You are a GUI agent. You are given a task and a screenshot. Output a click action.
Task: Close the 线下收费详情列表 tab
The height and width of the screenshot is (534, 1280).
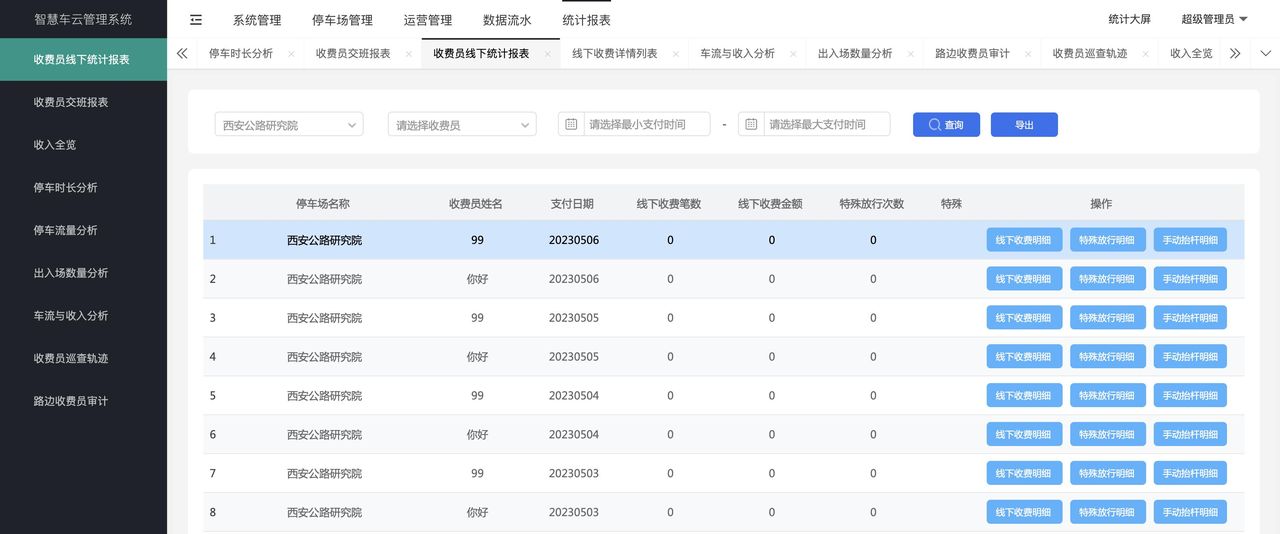(x=675, y=54)
